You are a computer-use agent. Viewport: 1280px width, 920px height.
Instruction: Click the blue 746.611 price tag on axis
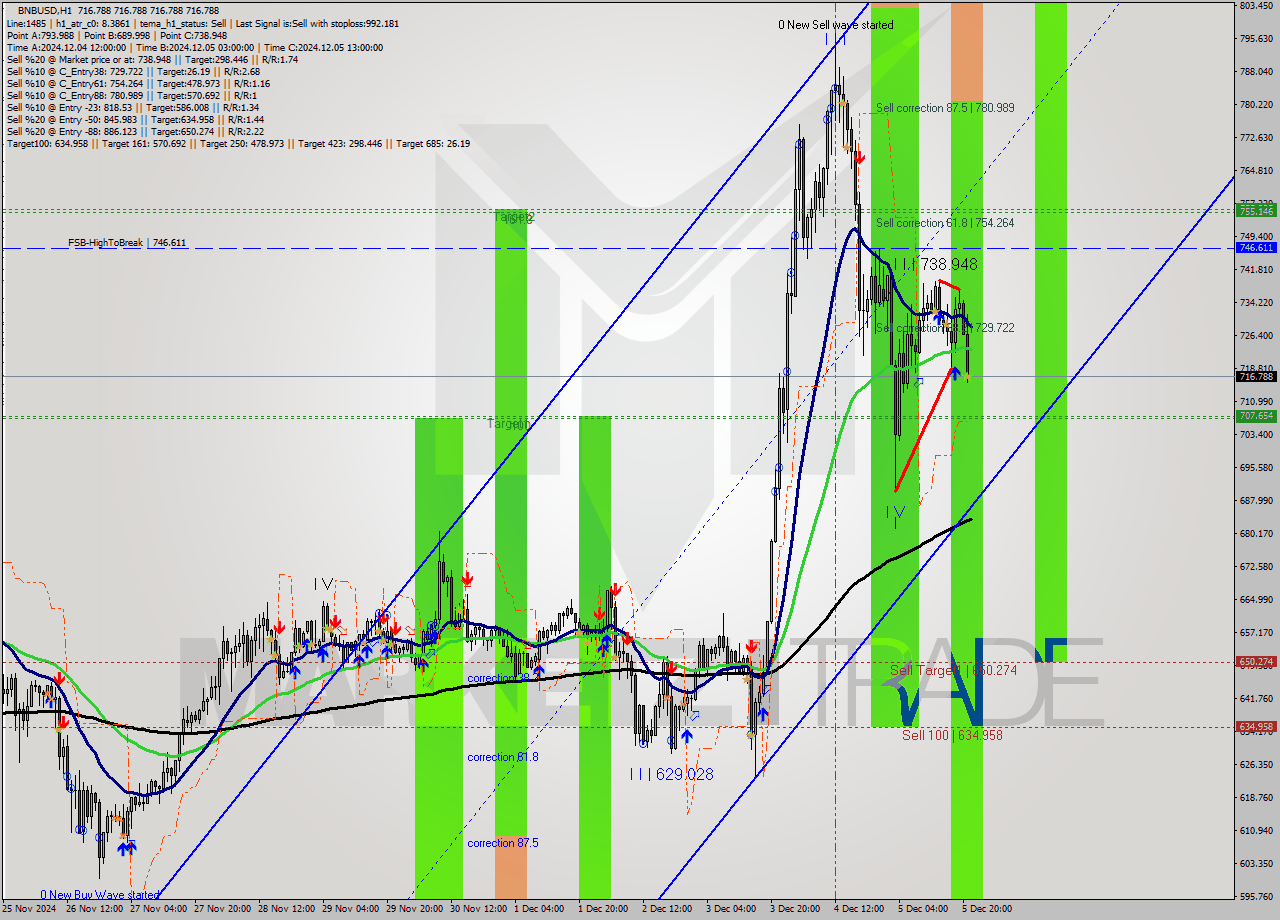click(x=1256, y=247)
